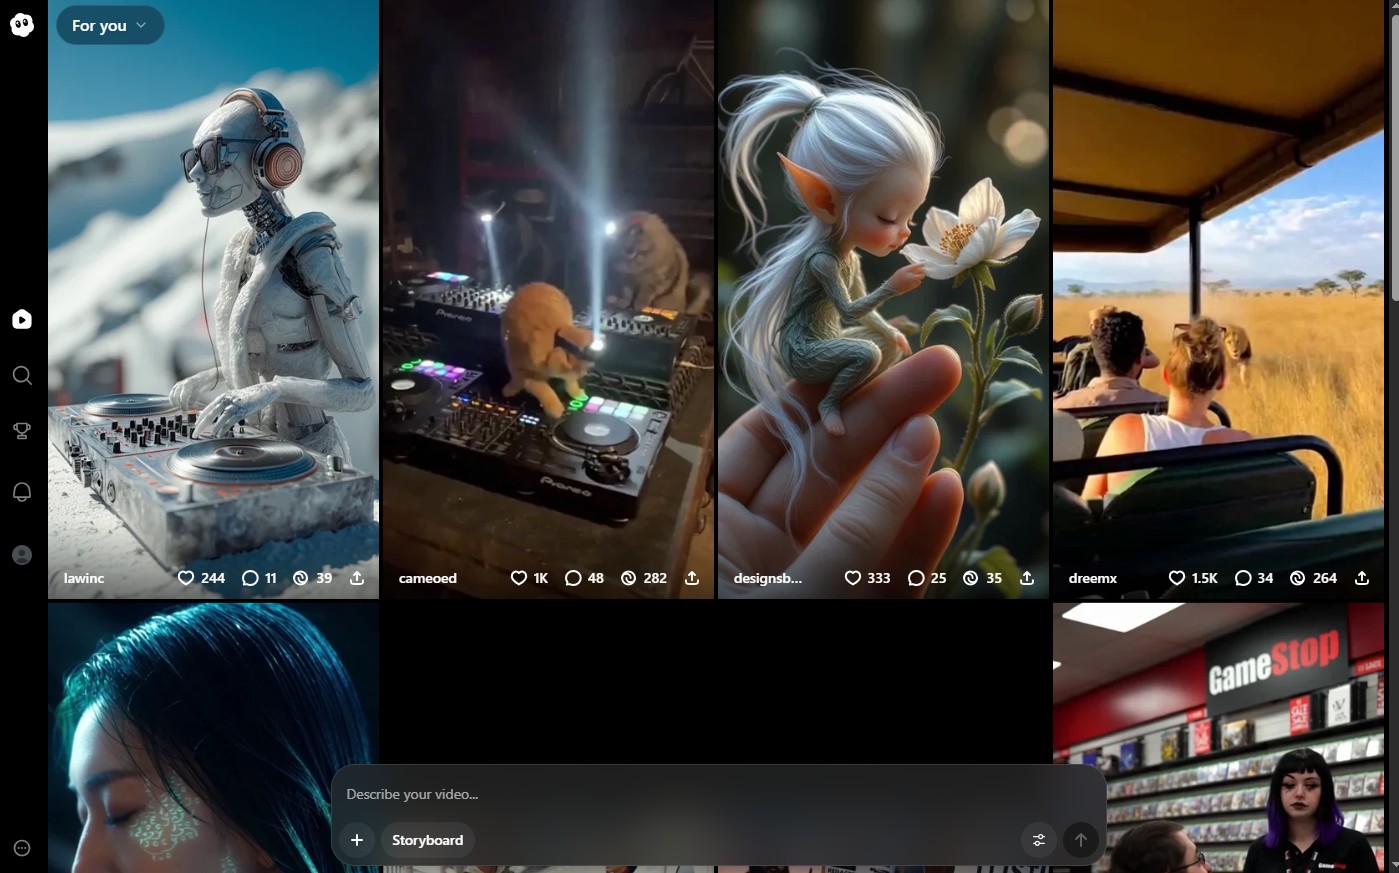The image size is (1399, 873).
Task: Focus the Describe your video field
Action: click(718, 794)
